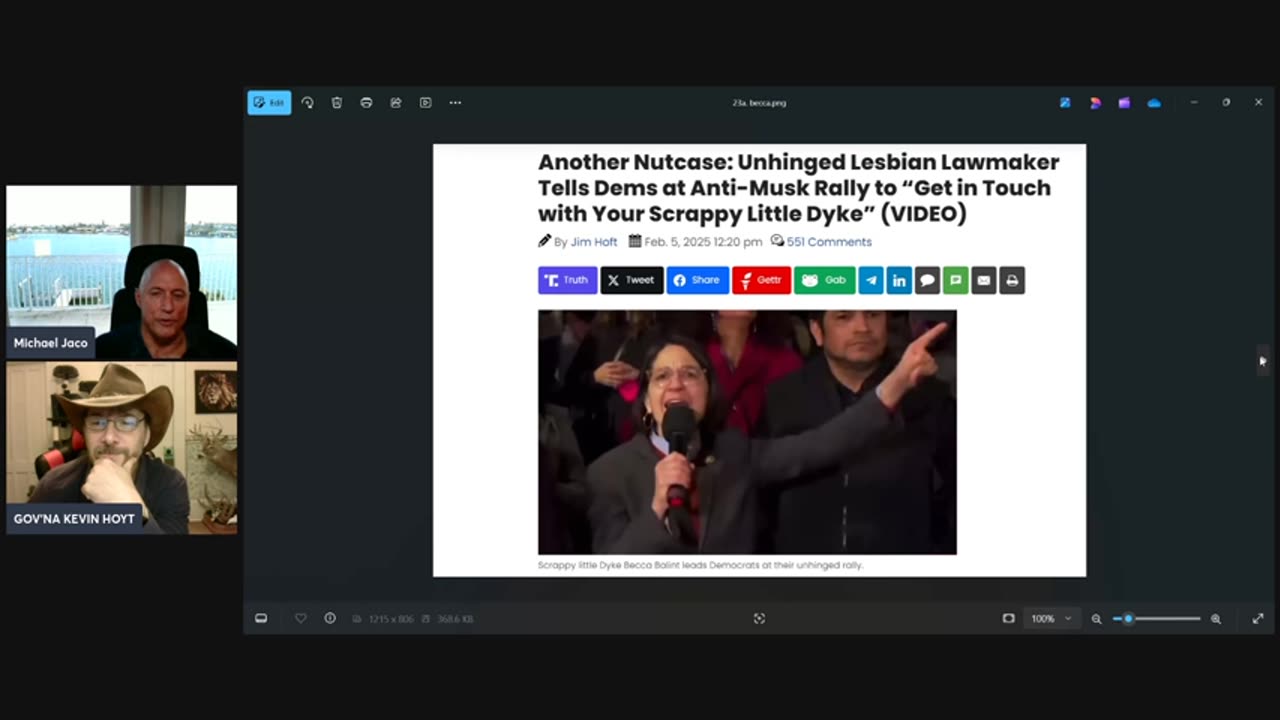
Task: Click the X Tweet share button
Action: click(631, 280)
